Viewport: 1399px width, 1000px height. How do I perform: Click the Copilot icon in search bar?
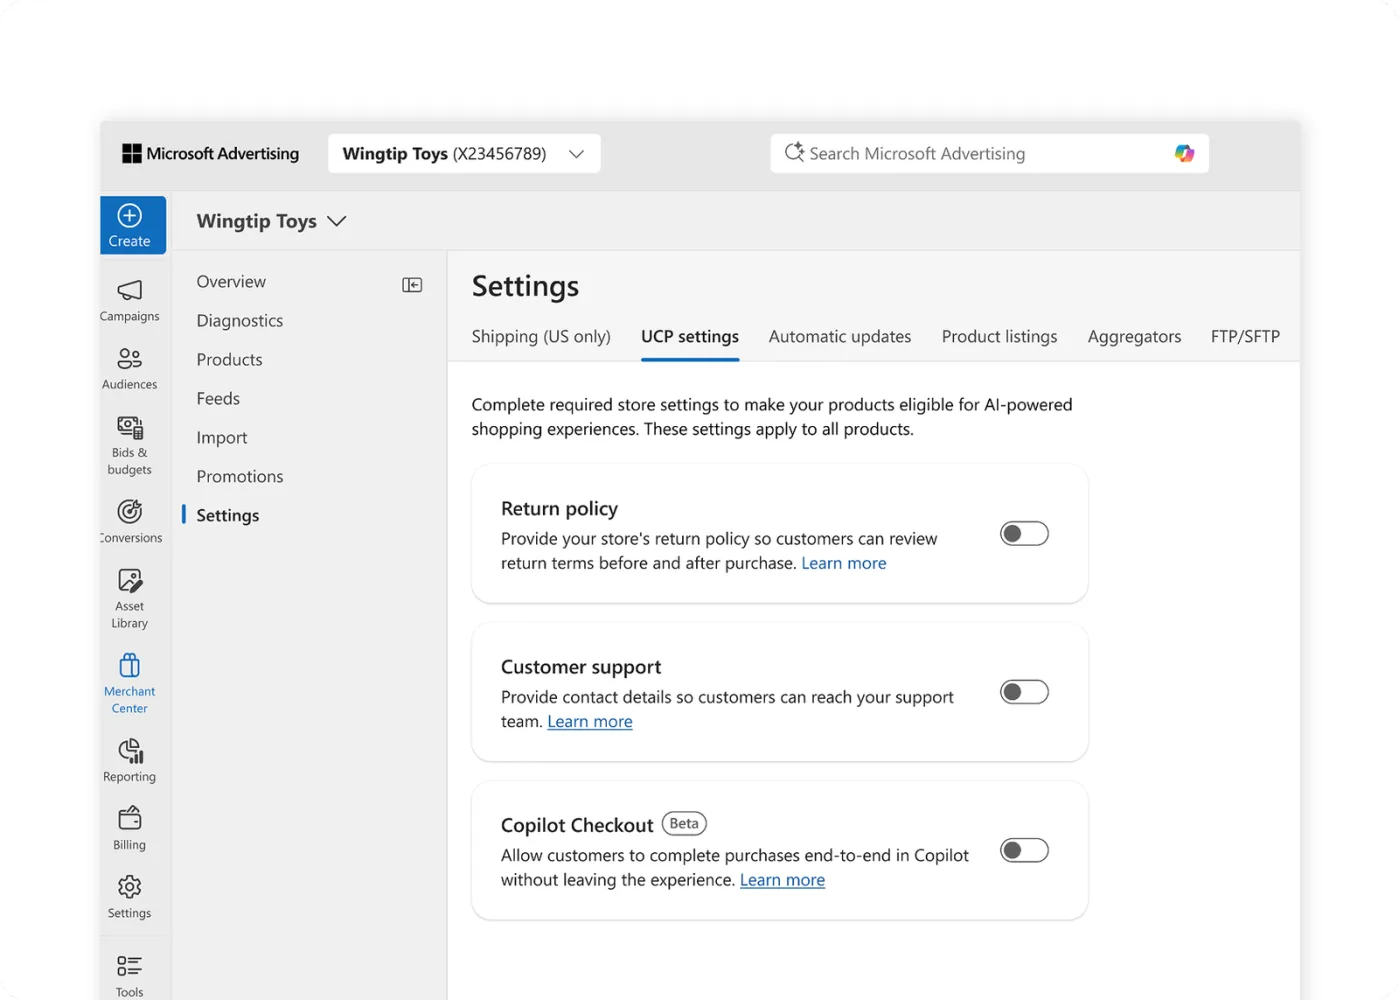tap(1184, 153)
